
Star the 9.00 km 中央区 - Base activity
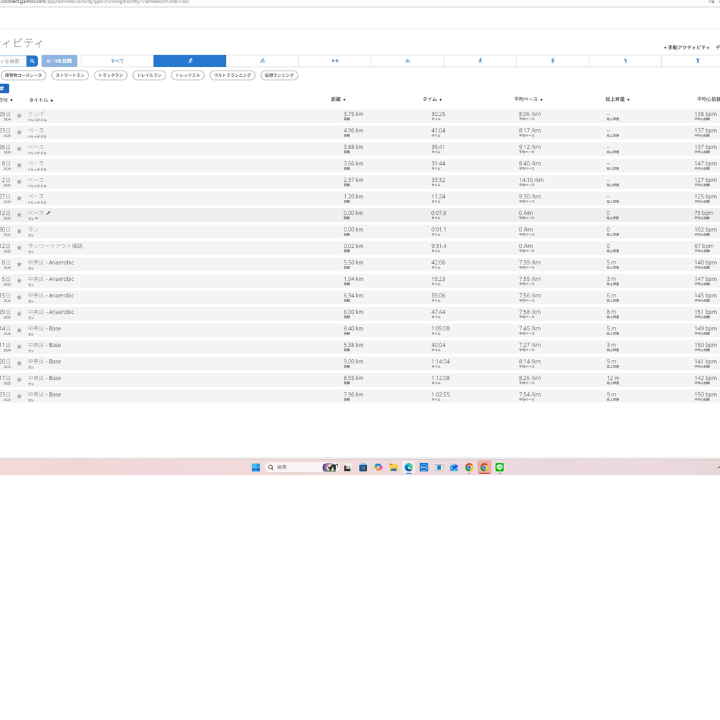tap(19, 363)
